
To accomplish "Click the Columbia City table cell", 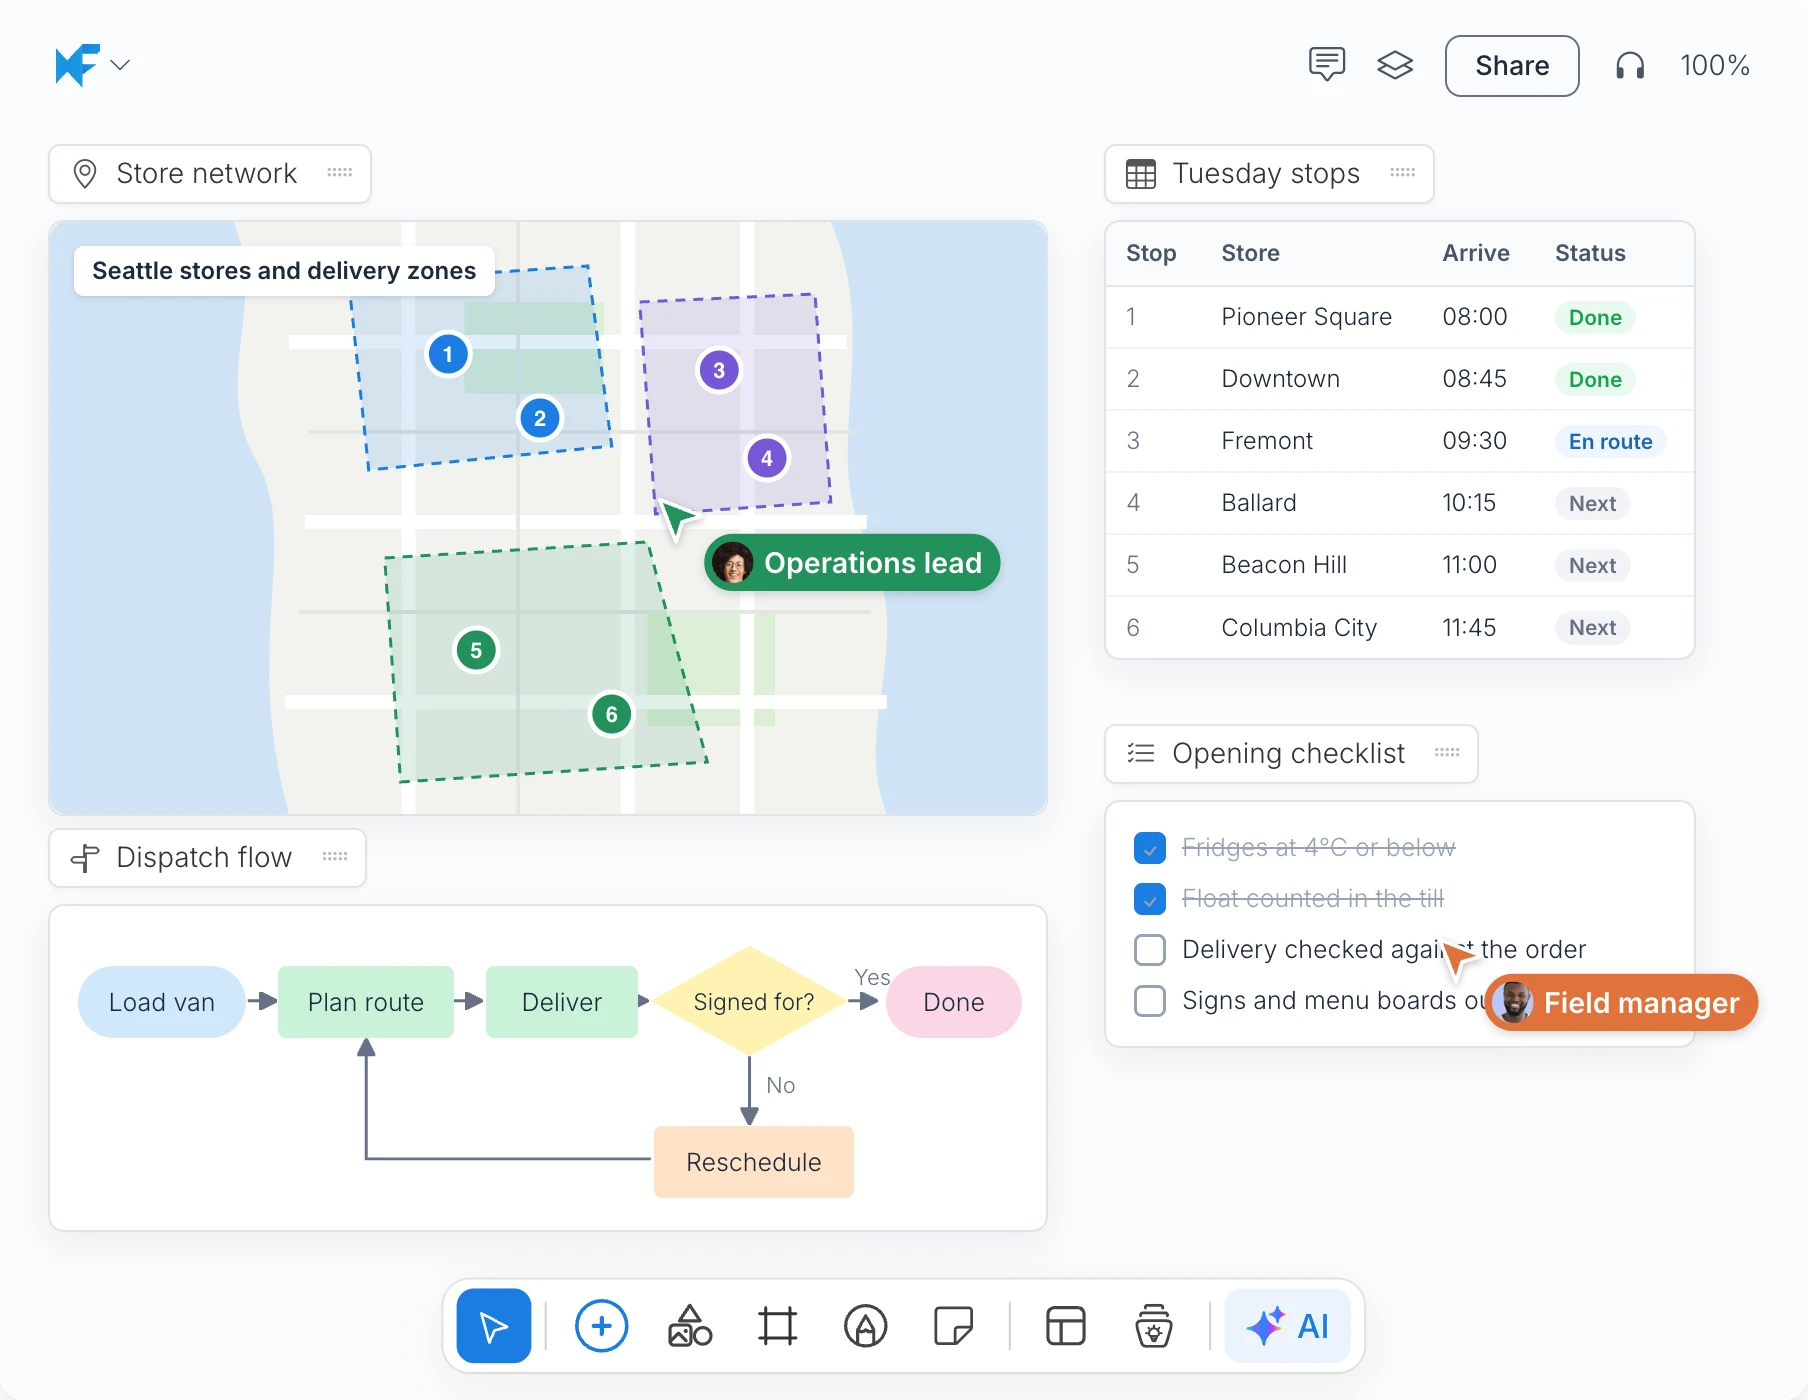I will [1299, 628].
